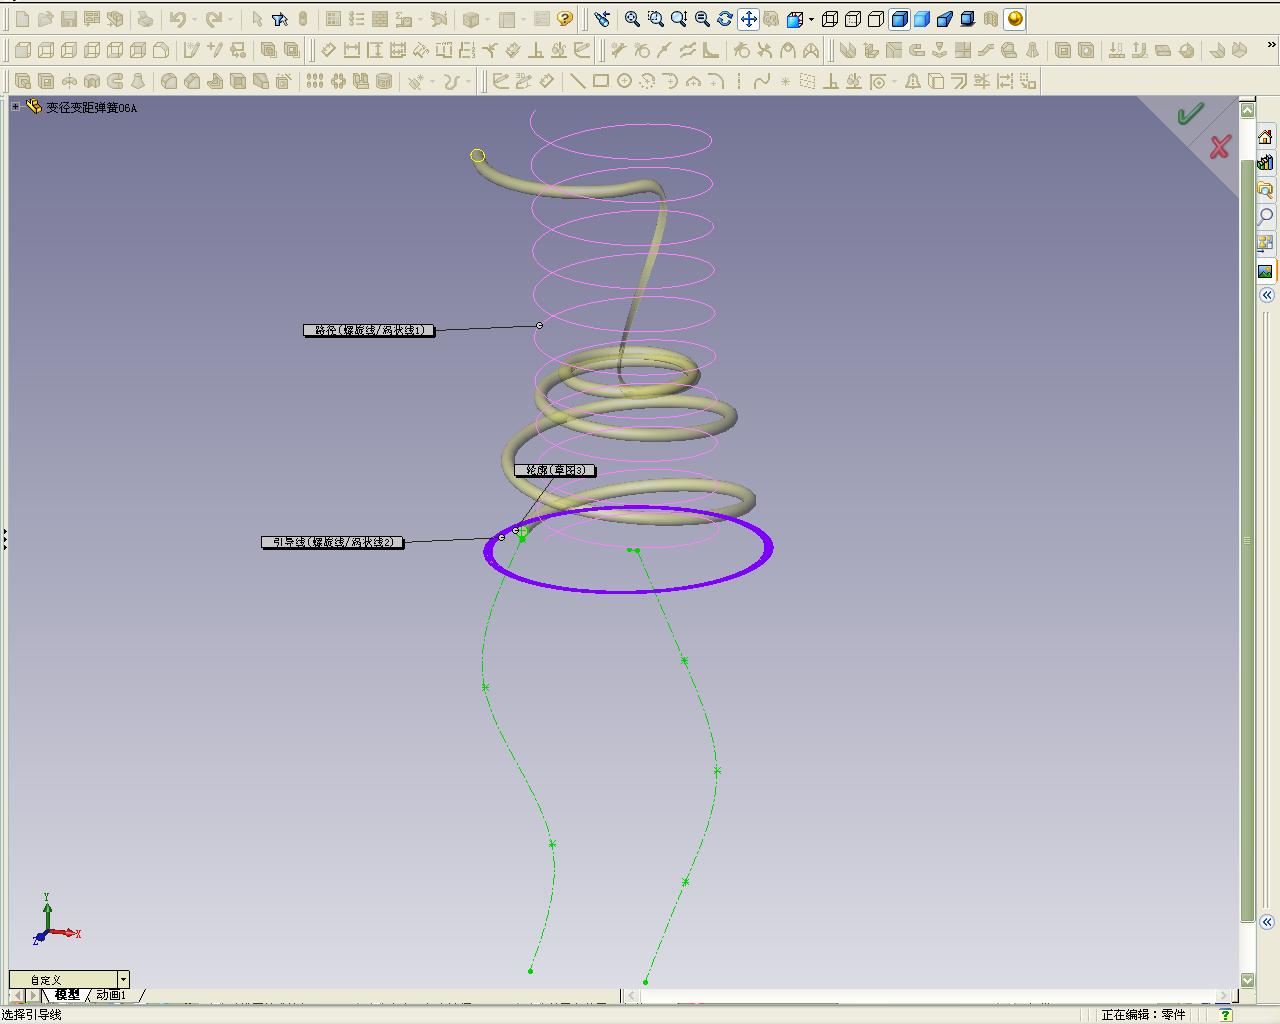Click the Previous View icon
The height and width of the screenshot is (1024, 1280).
601,19
